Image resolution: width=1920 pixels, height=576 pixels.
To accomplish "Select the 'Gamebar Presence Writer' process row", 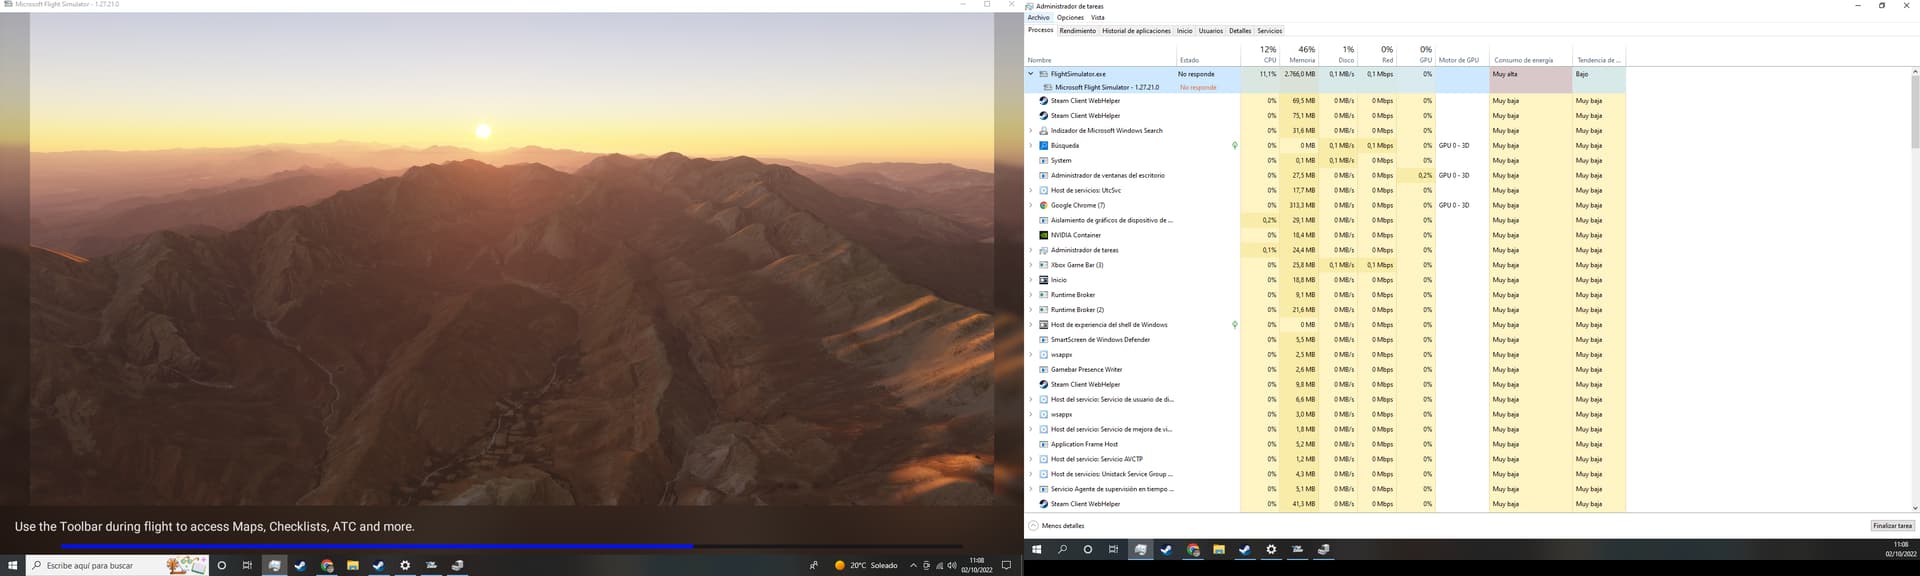I will point(1325,370).
